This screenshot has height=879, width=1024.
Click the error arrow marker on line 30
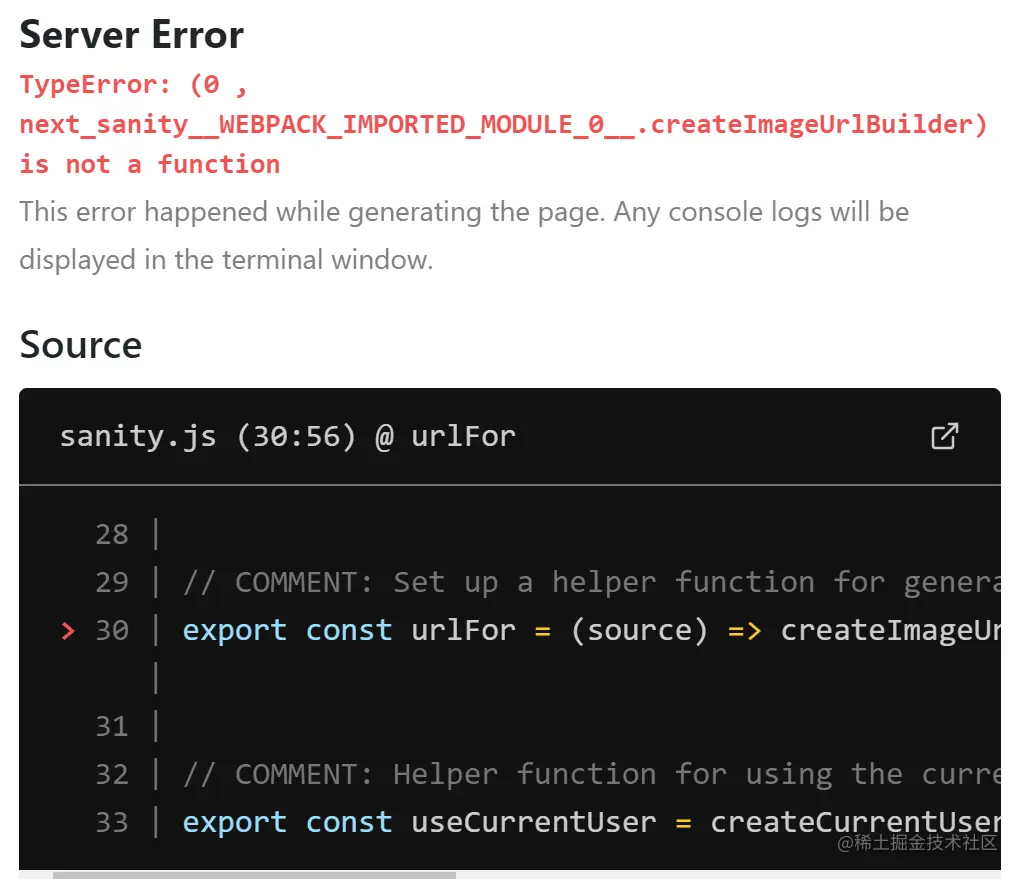coord(68,631)
